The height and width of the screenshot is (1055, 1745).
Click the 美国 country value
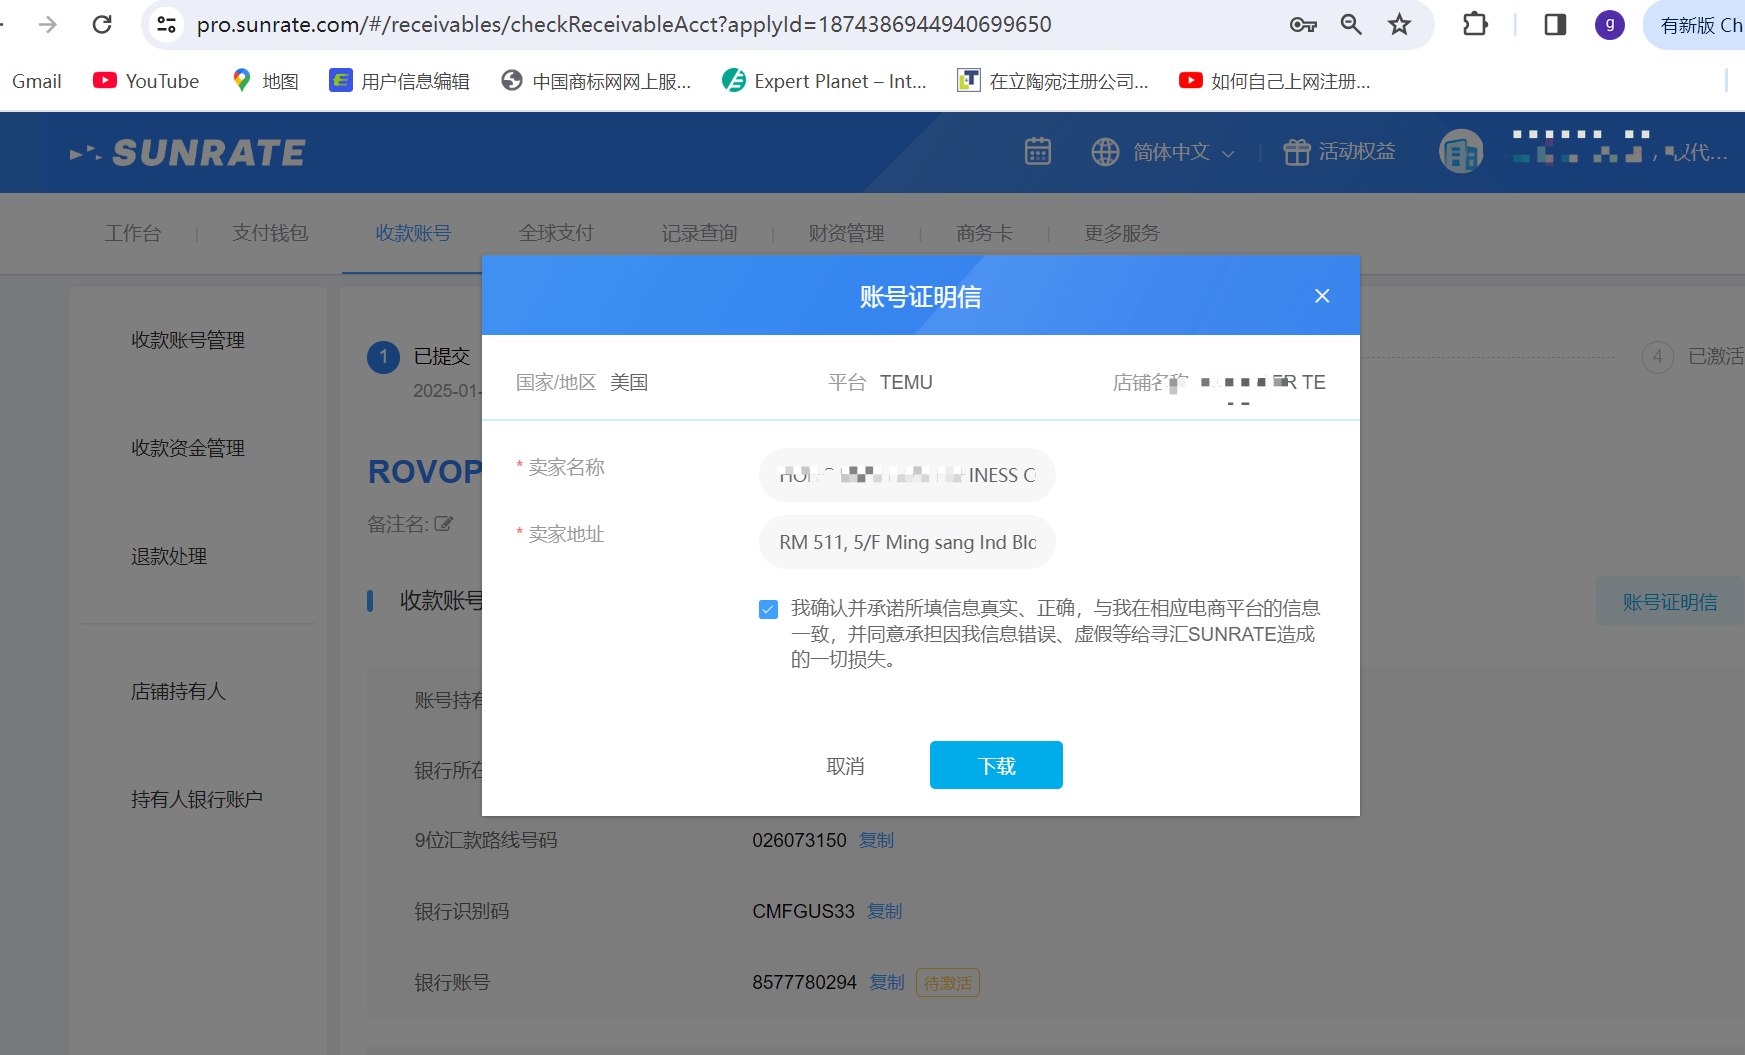tap(629, 382)
